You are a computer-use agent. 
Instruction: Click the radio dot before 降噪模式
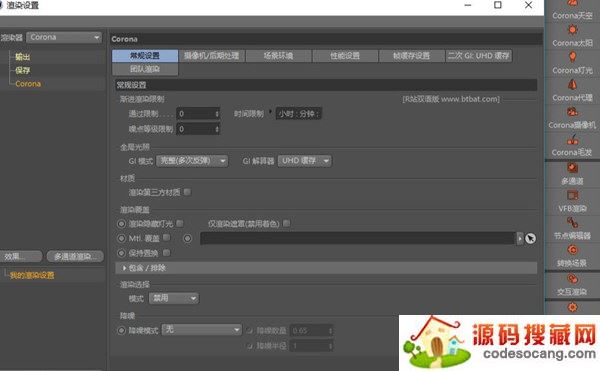121,330
